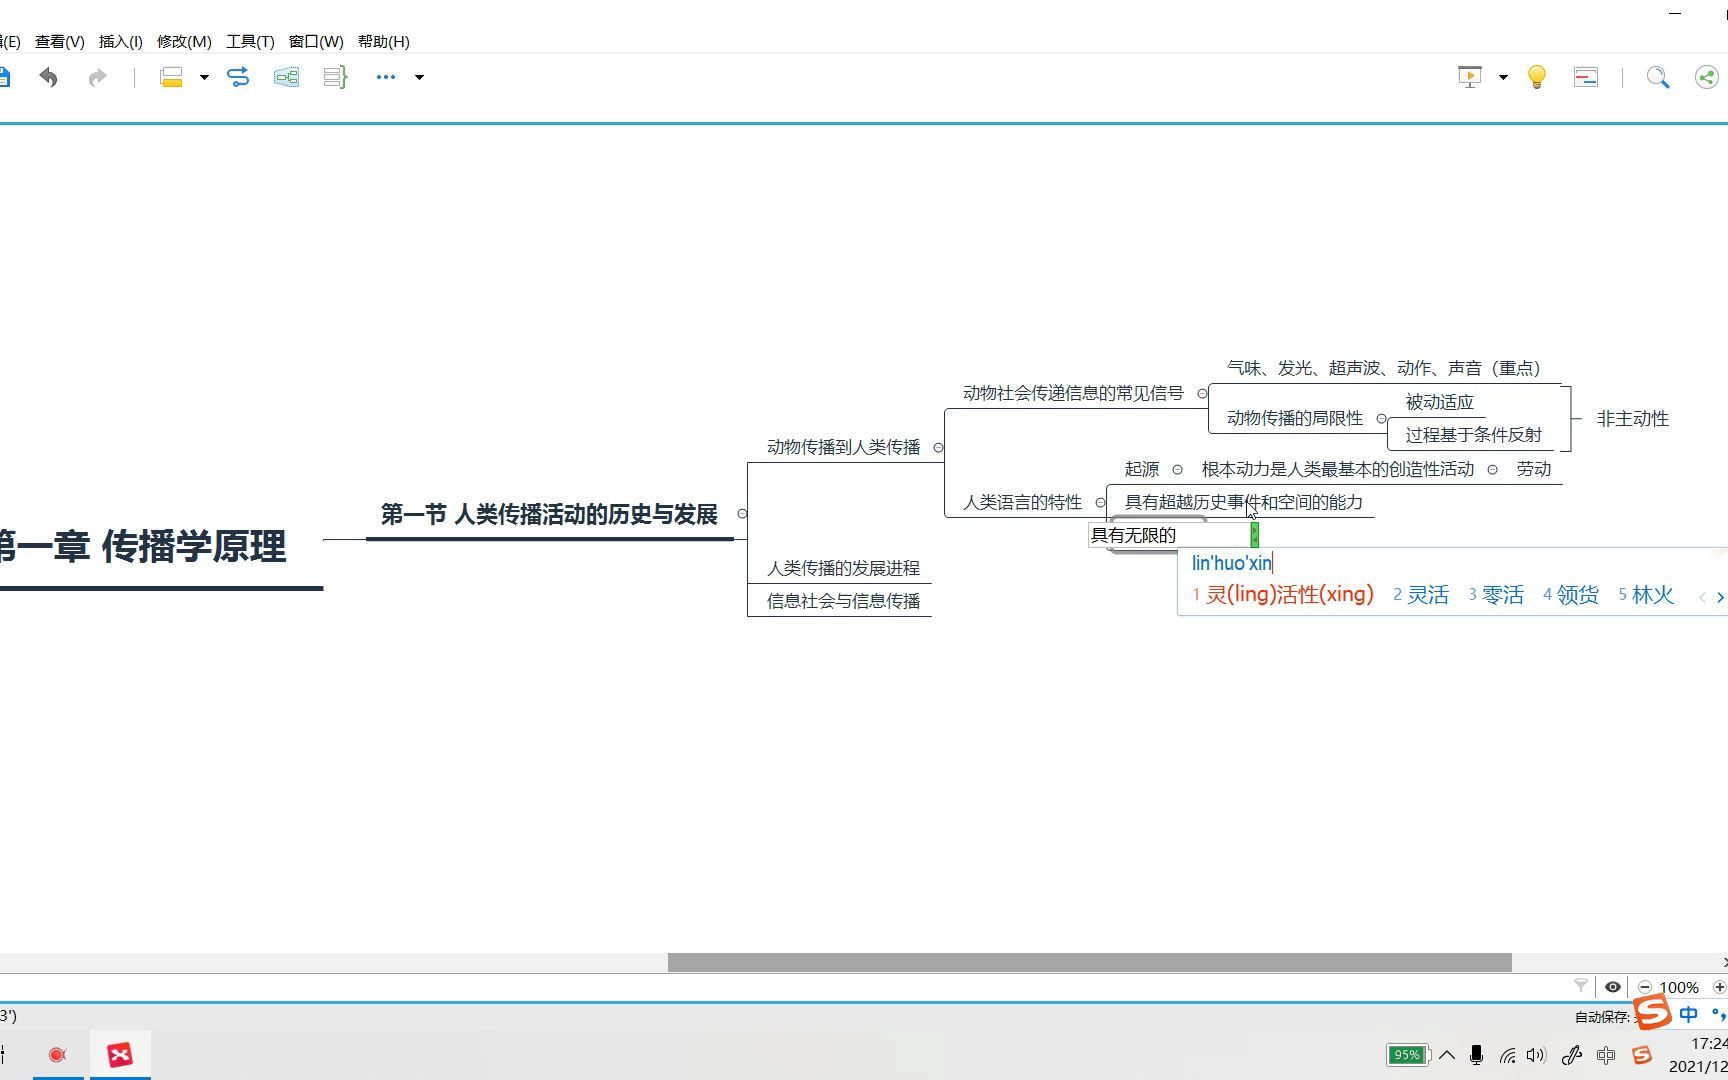Select the 第一章 传播学原理 central topic

[143, 547]
